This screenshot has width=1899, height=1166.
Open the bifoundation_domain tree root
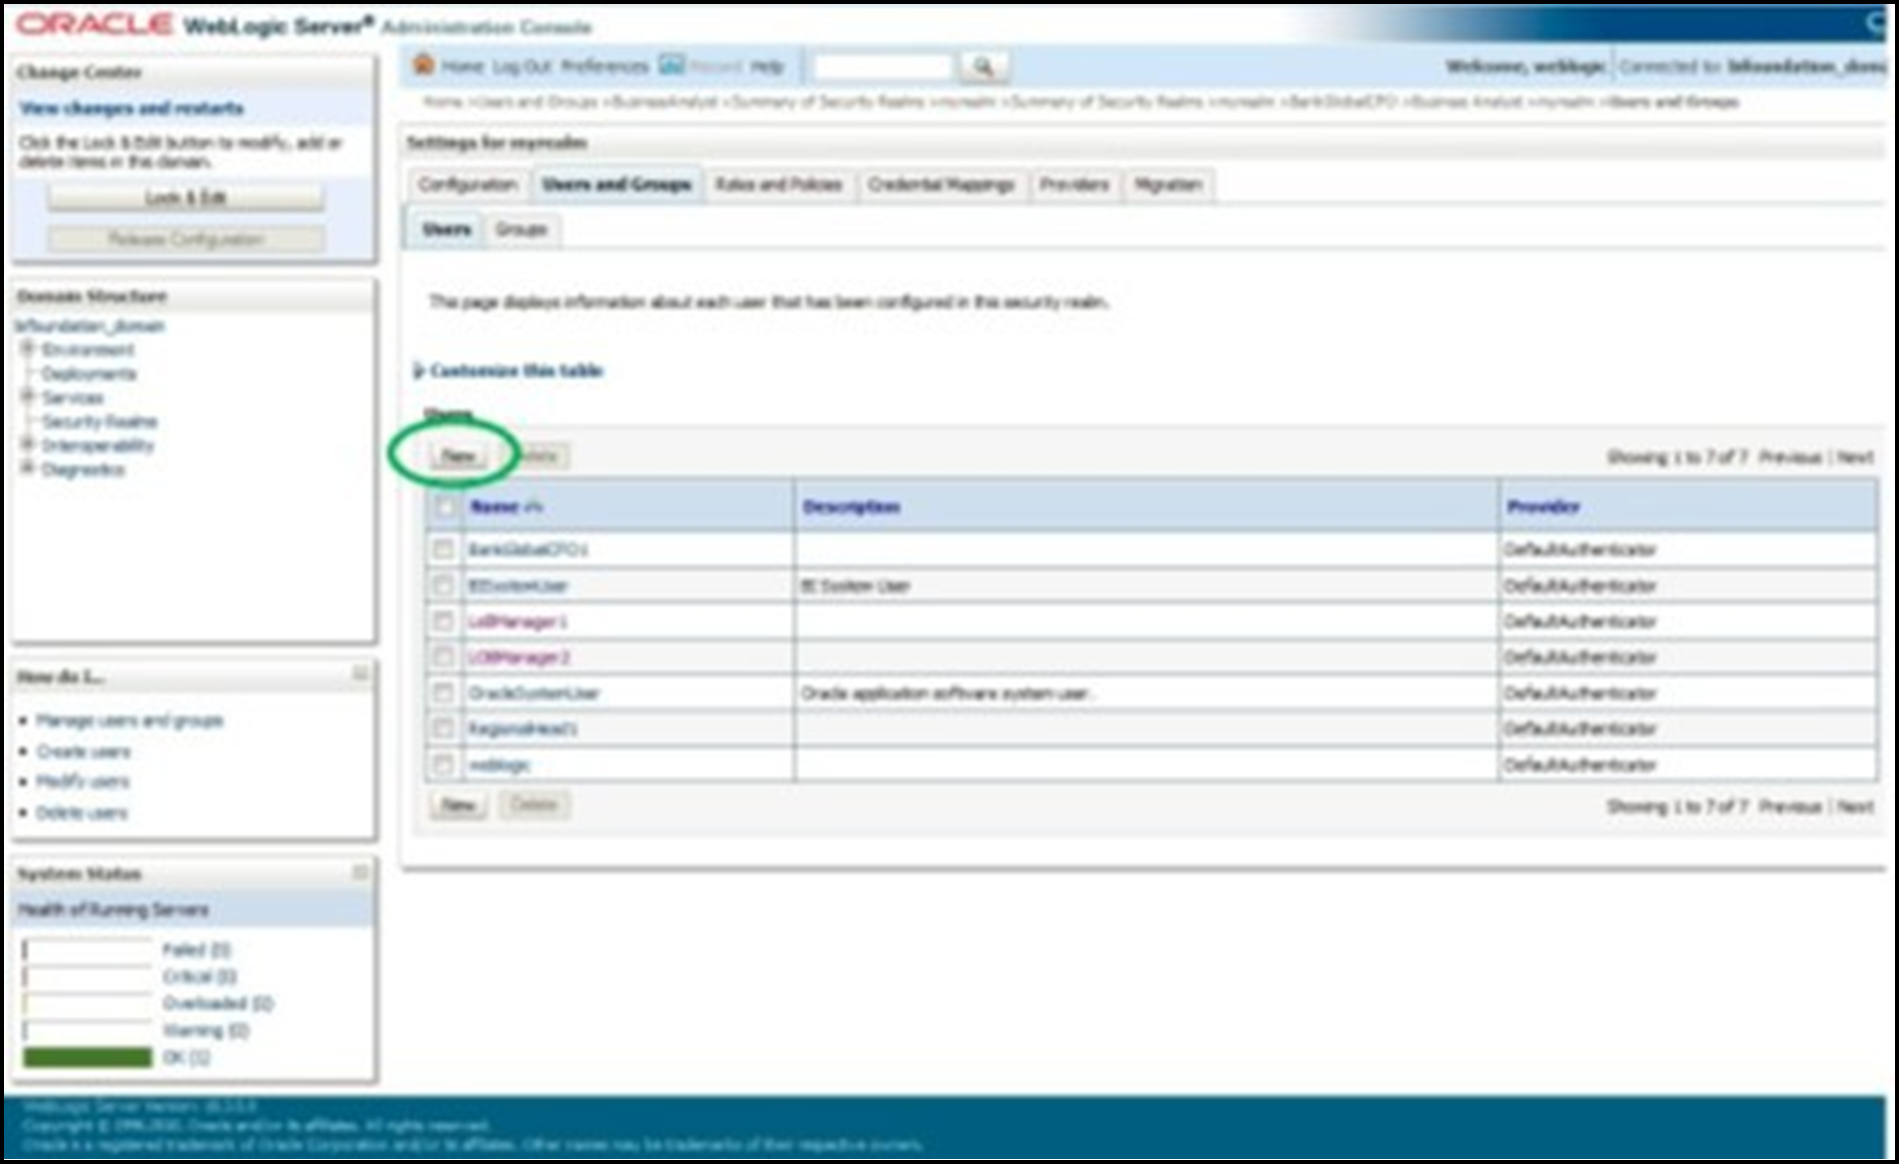89,326
